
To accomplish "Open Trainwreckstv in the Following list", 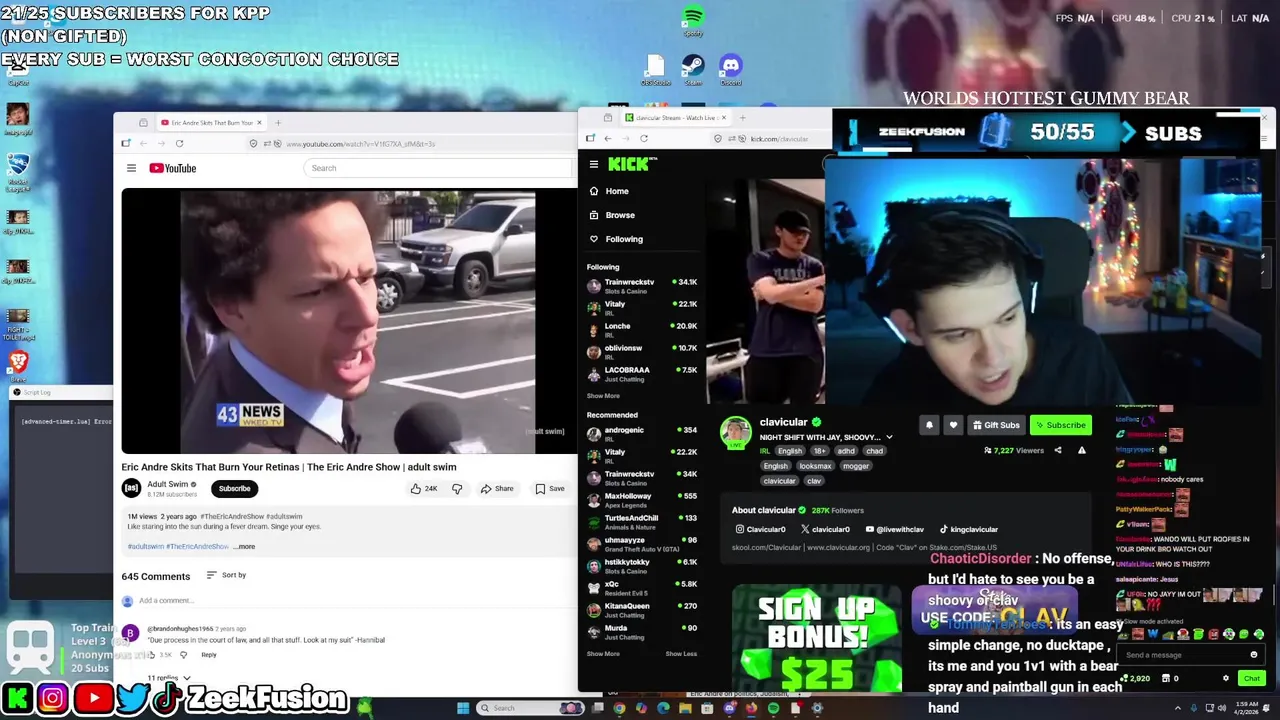I will [642, 285].
